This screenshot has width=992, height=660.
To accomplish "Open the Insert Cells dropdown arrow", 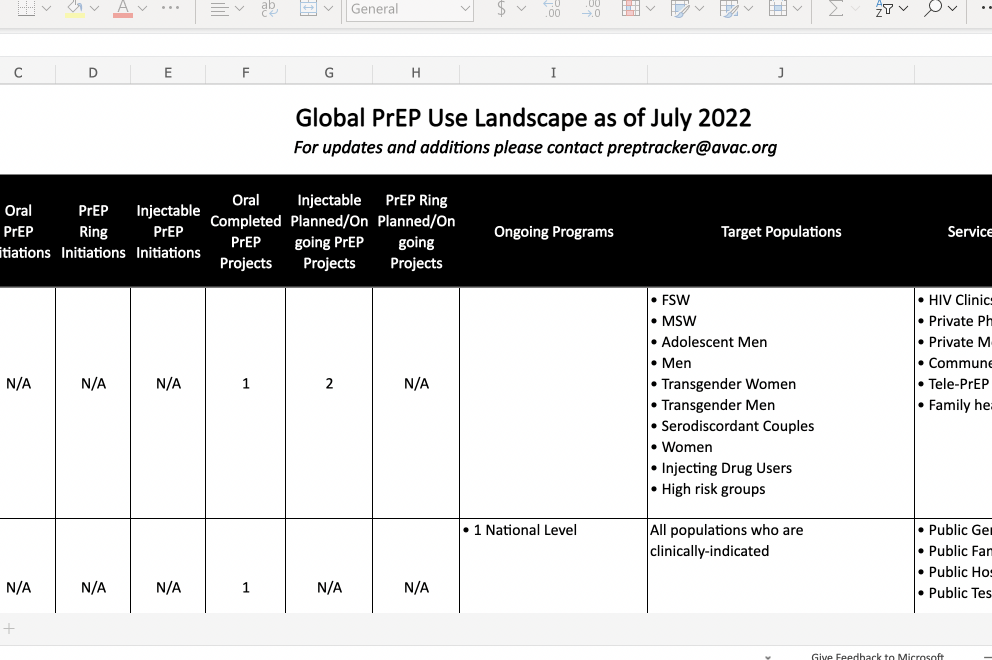I will [x=797, y=8].
